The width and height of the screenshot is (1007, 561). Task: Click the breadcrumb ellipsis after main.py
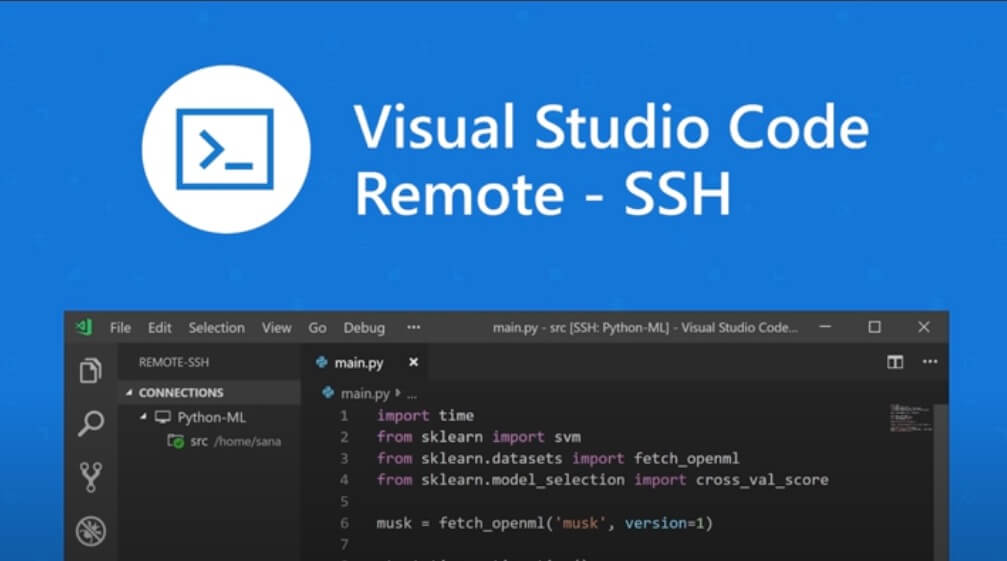coord(412,395)
